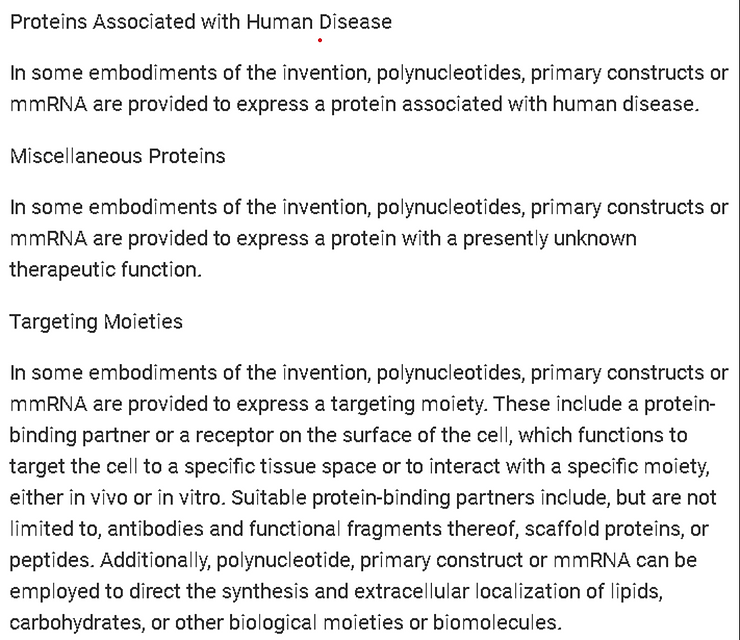Click the word 'unknown' in the second paragraph
740x640 pixels.
click(x=596, y=239)
